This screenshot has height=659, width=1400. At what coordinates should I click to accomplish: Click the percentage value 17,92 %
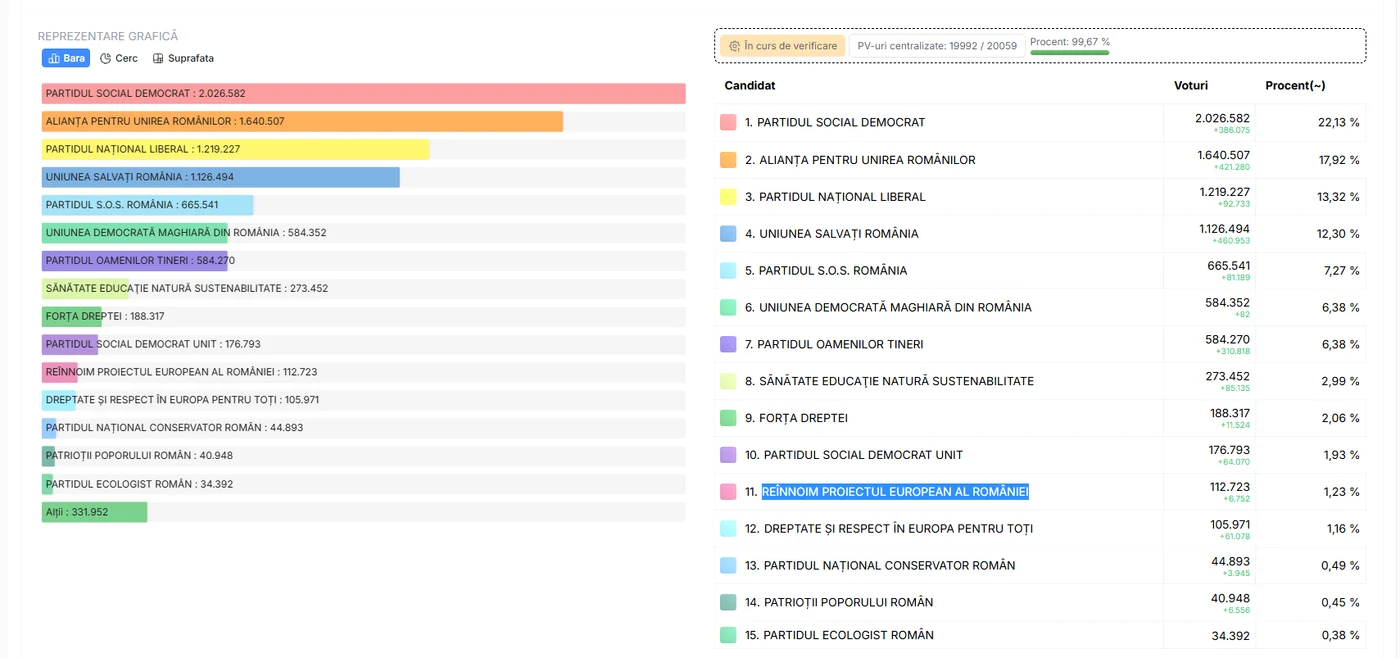point(1339,159)
